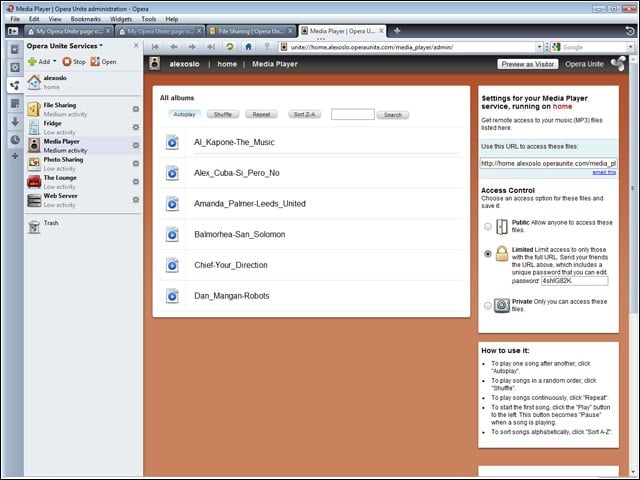Open the address bar history dropdown
Image resolution: width=640 pixels, height=480 pixels.
pyautogui.click(x=539, y=47)
